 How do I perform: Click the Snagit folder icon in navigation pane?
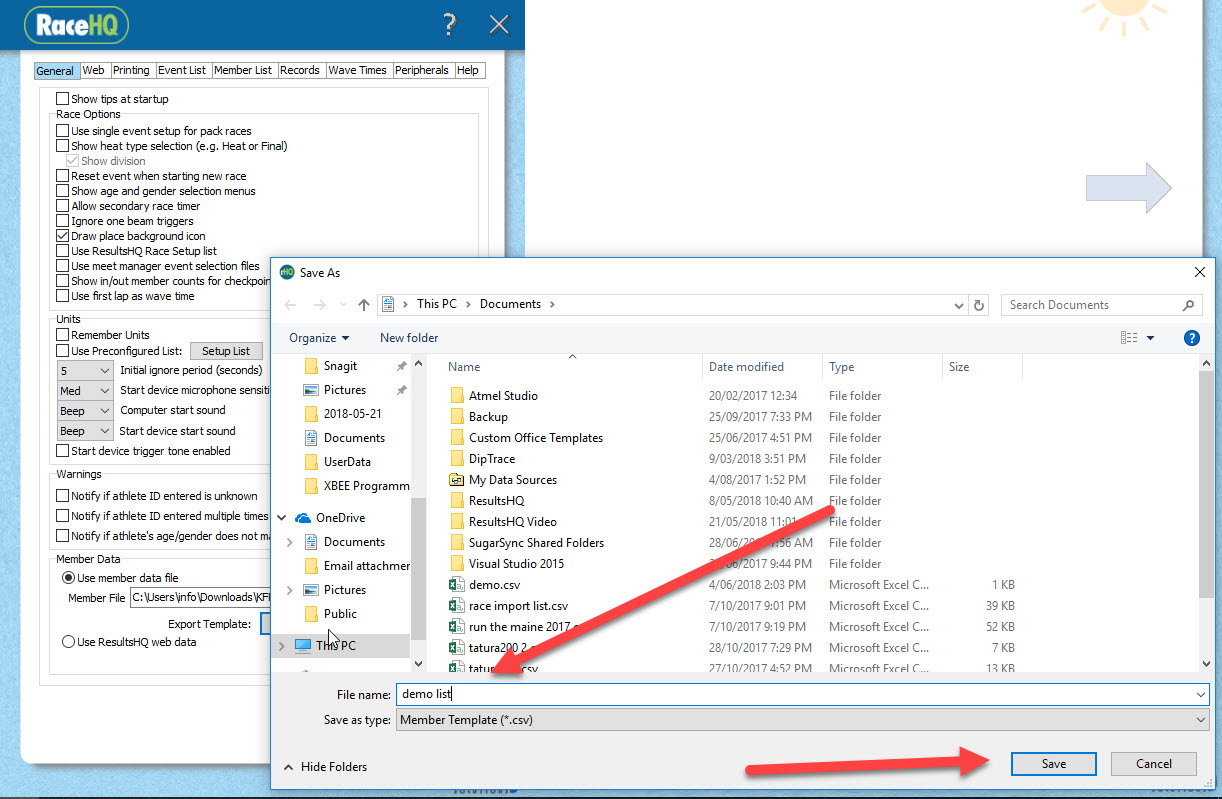point(311,366)
